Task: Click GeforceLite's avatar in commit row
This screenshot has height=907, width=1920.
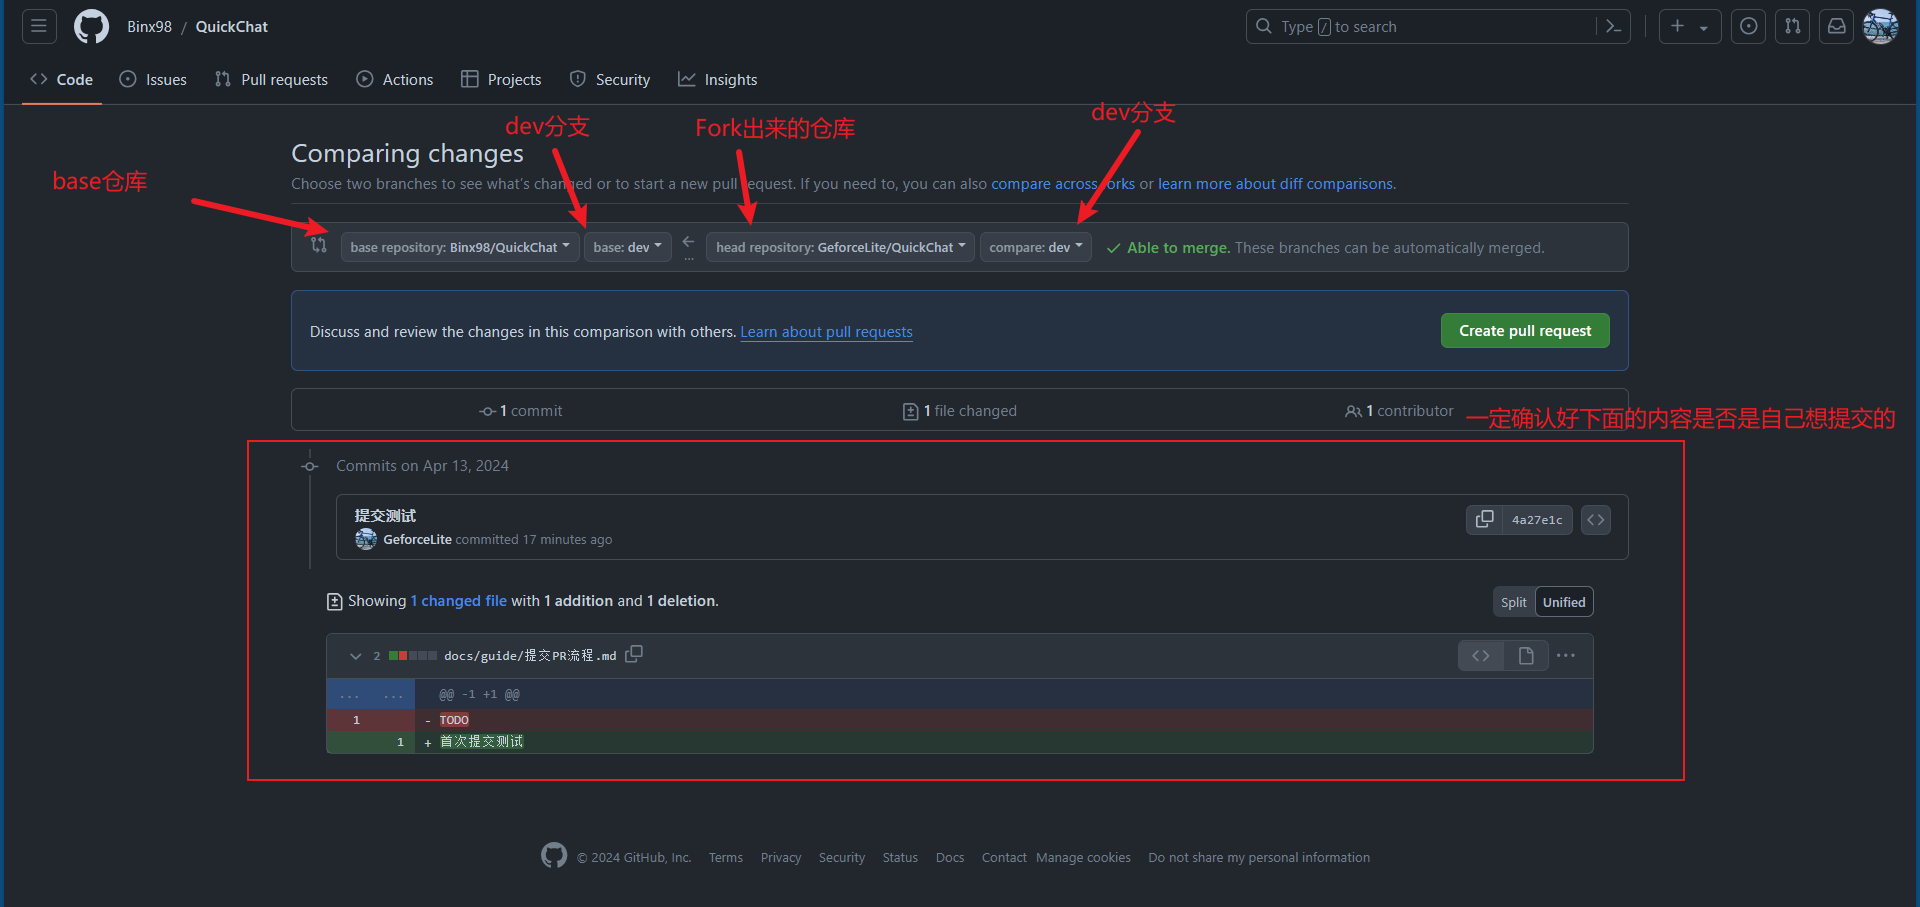Action: point(366,539)
